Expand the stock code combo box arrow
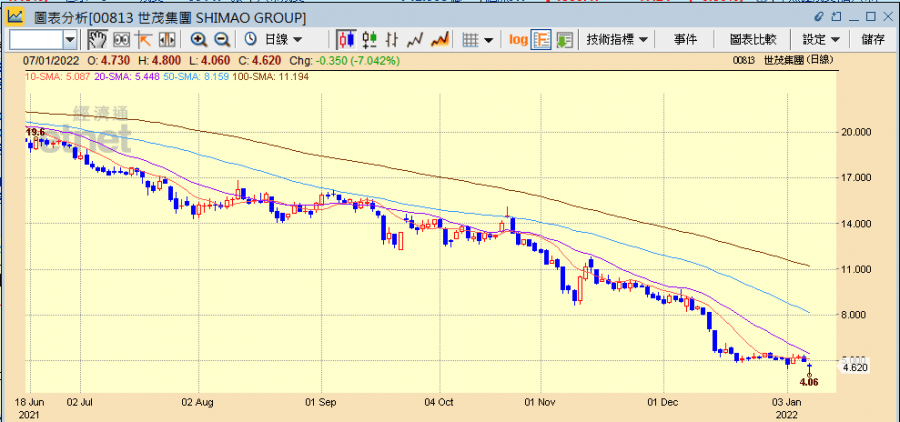This screenshot has height=422, width=900. [70, 40]
